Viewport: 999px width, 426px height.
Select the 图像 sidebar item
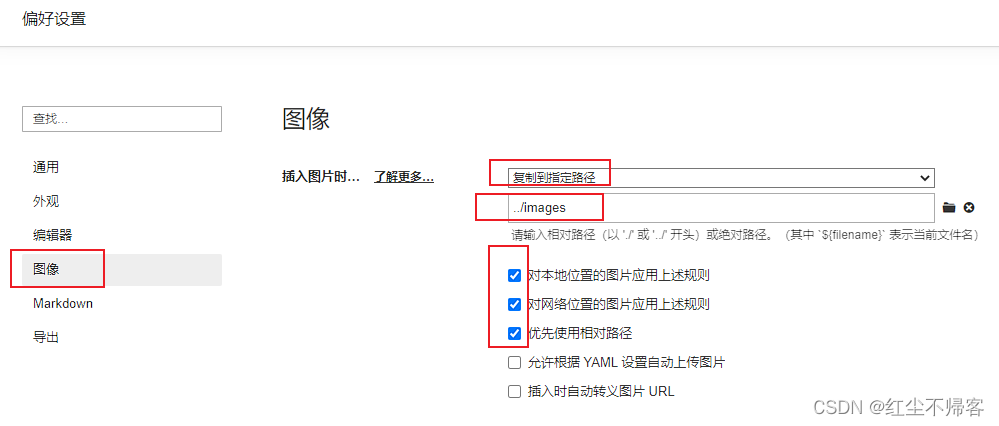122,270
